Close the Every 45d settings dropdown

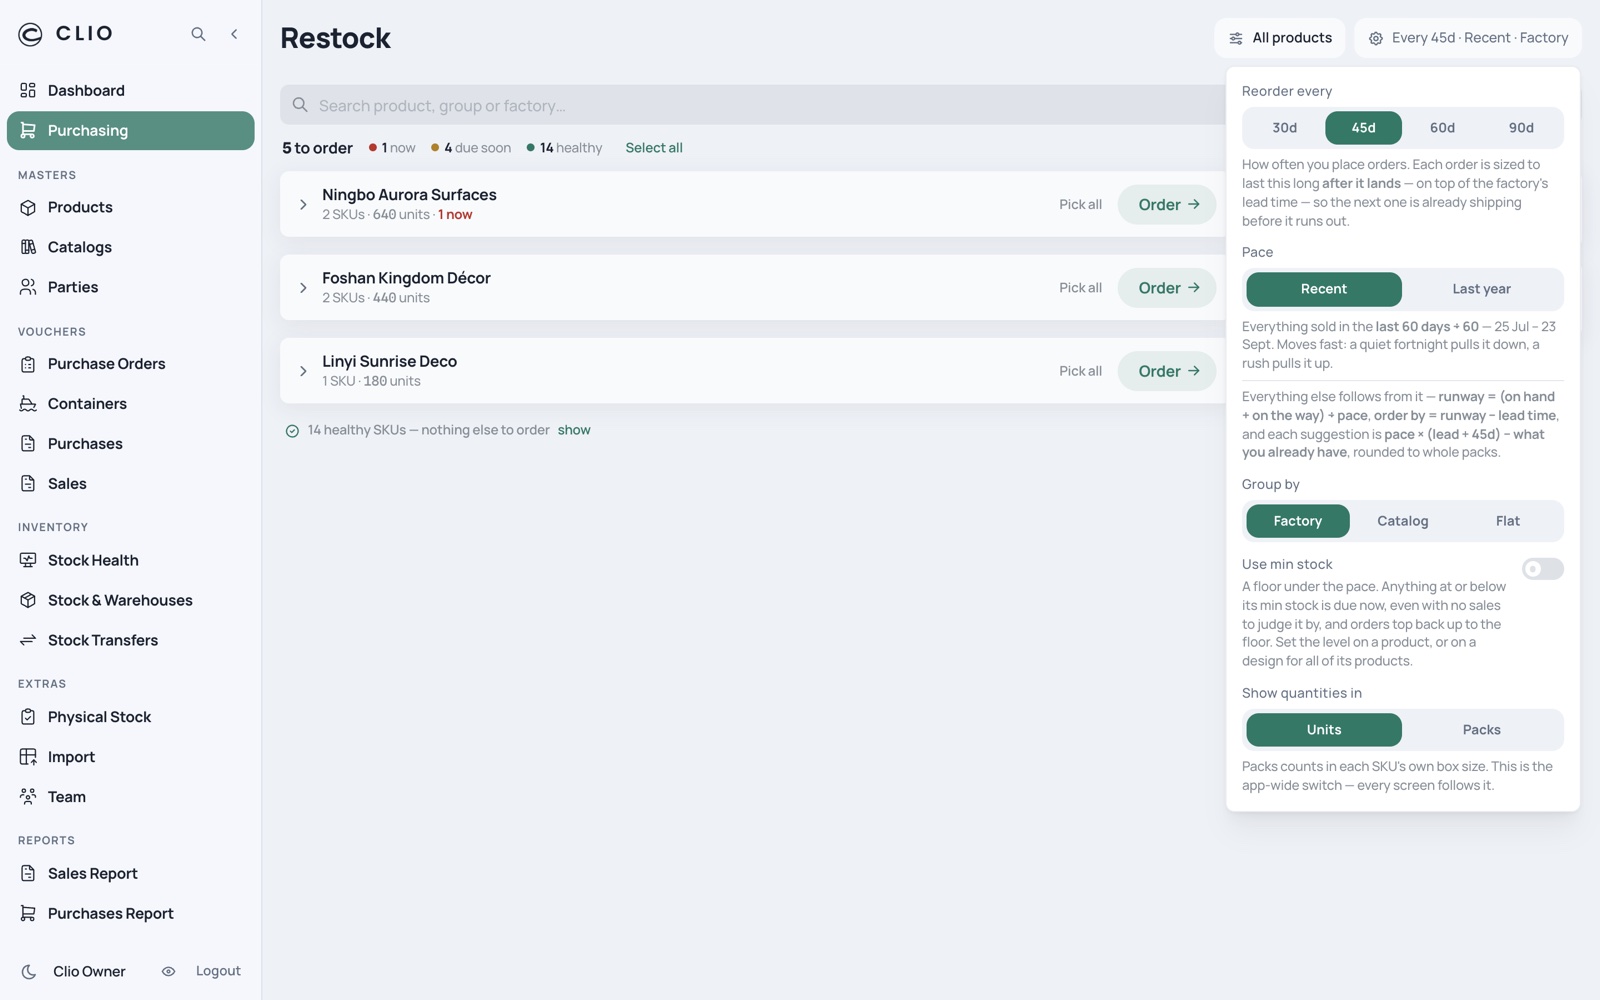pyautogui.click(x=1467, y=38)
